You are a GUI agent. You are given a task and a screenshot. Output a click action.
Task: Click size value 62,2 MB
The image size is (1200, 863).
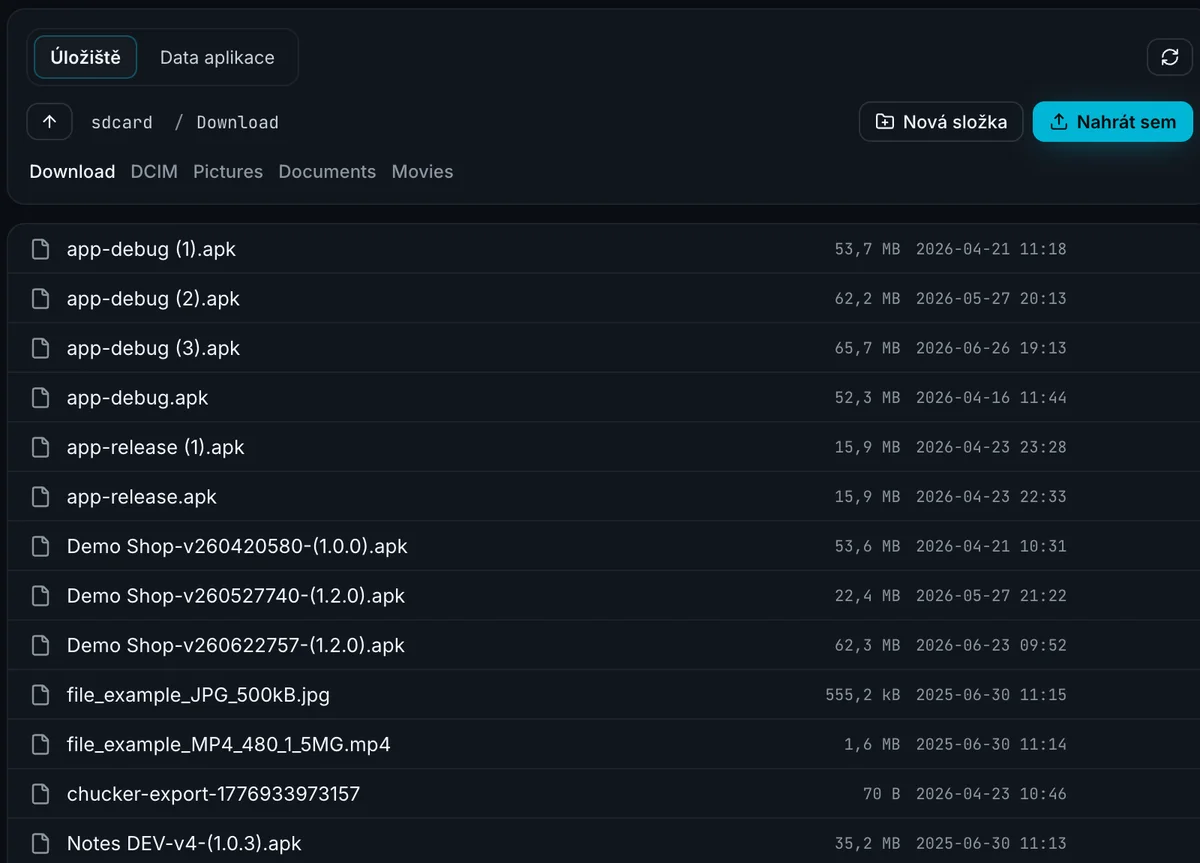pyautogui.click(x=867, y=299)
